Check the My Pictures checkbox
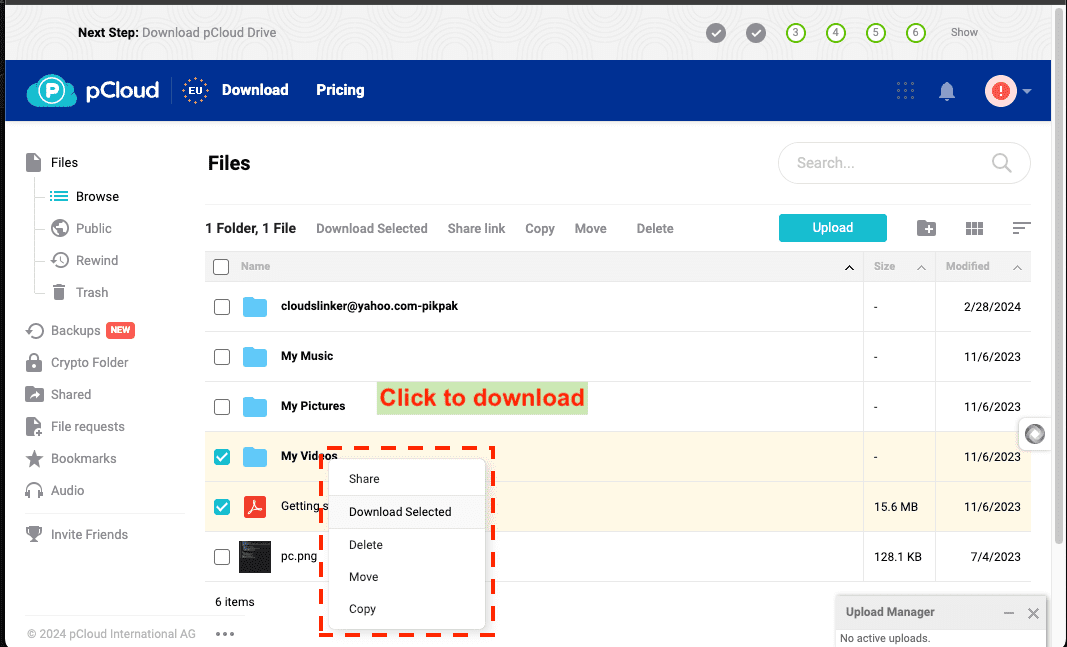Screen dimensions: 1067x647 (222, 407)
